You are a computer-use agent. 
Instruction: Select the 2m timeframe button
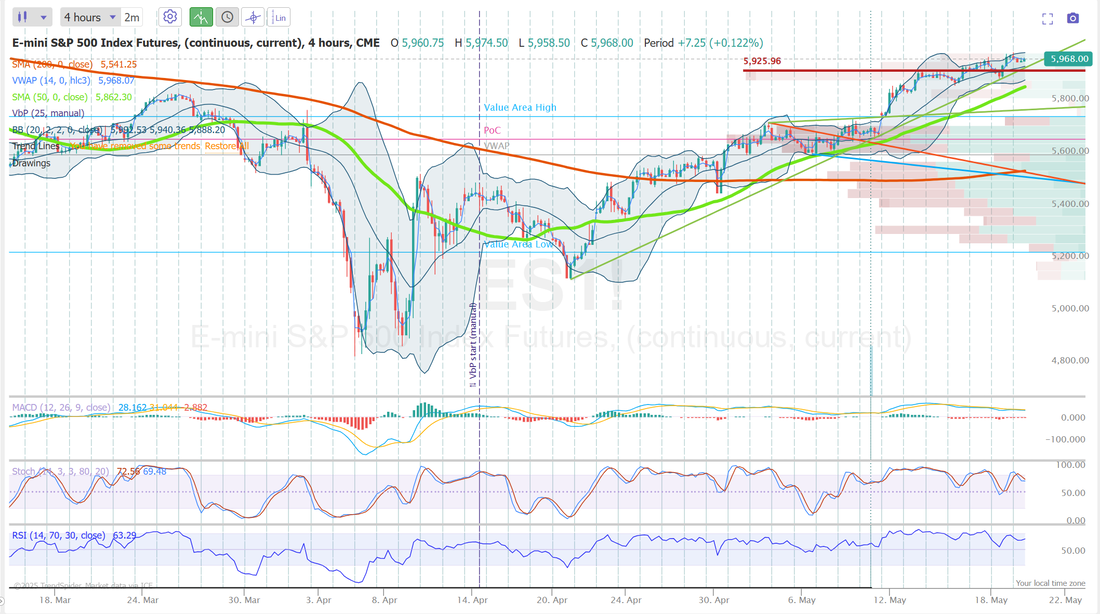point(132,18)
